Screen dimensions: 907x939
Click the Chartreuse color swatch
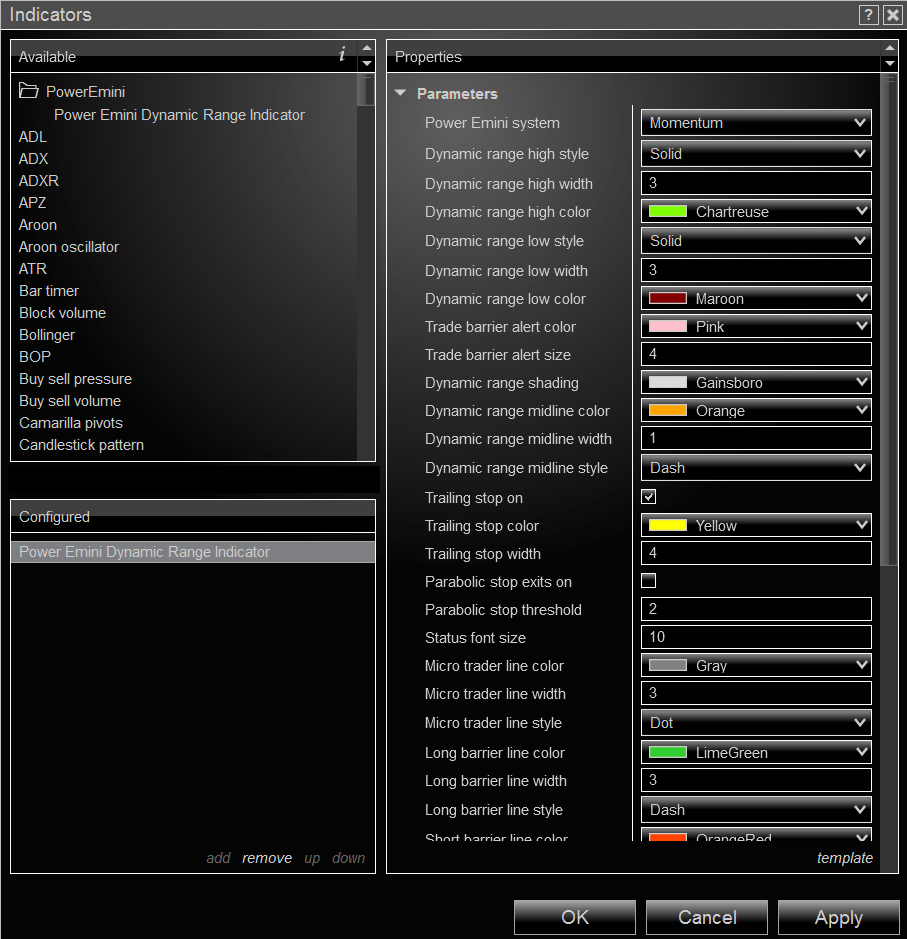pos(668,211)
